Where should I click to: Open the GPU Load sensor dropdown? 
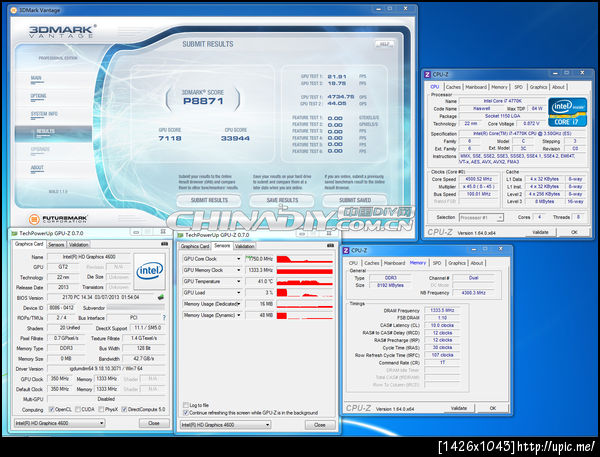238,293
